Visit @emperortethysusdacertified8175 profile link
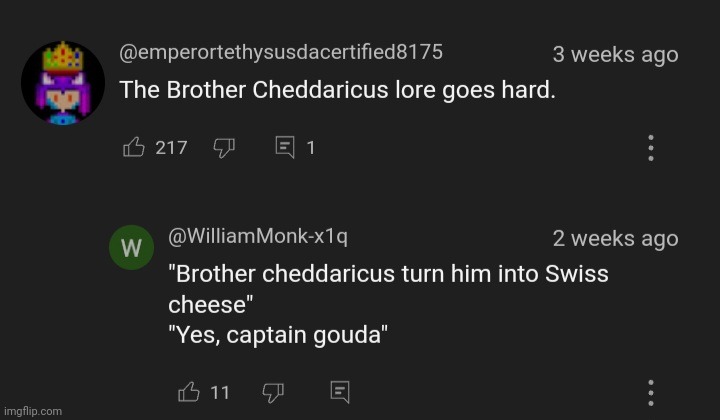Screen dimensions: 720x420 281,52
